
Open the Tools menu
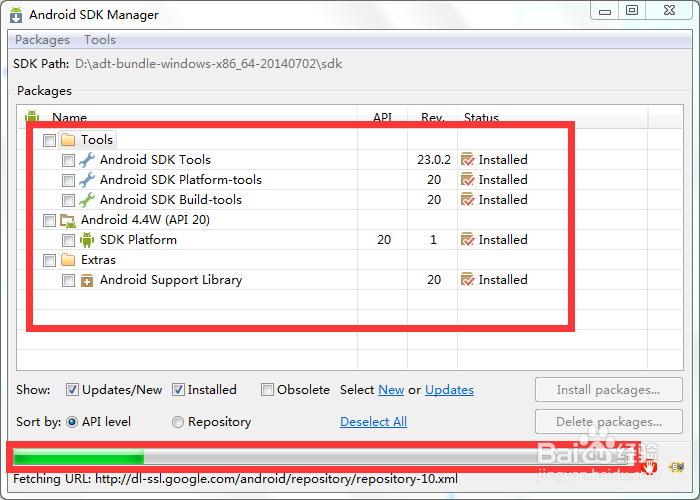pos(100,40)
